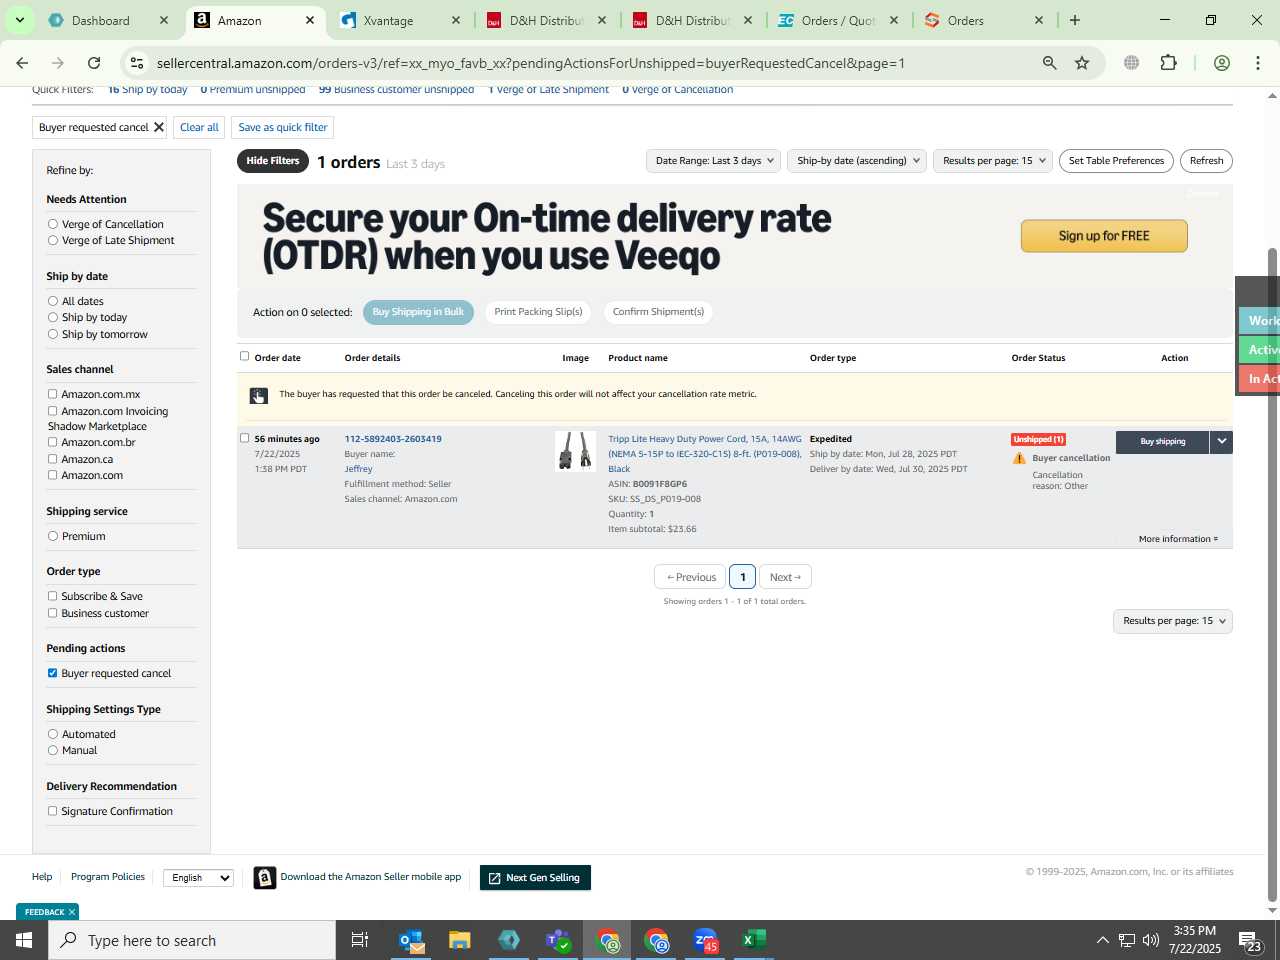Click the volume speaker tray icon
This screenshot has height=960, width=1280.
point(1151,940)
